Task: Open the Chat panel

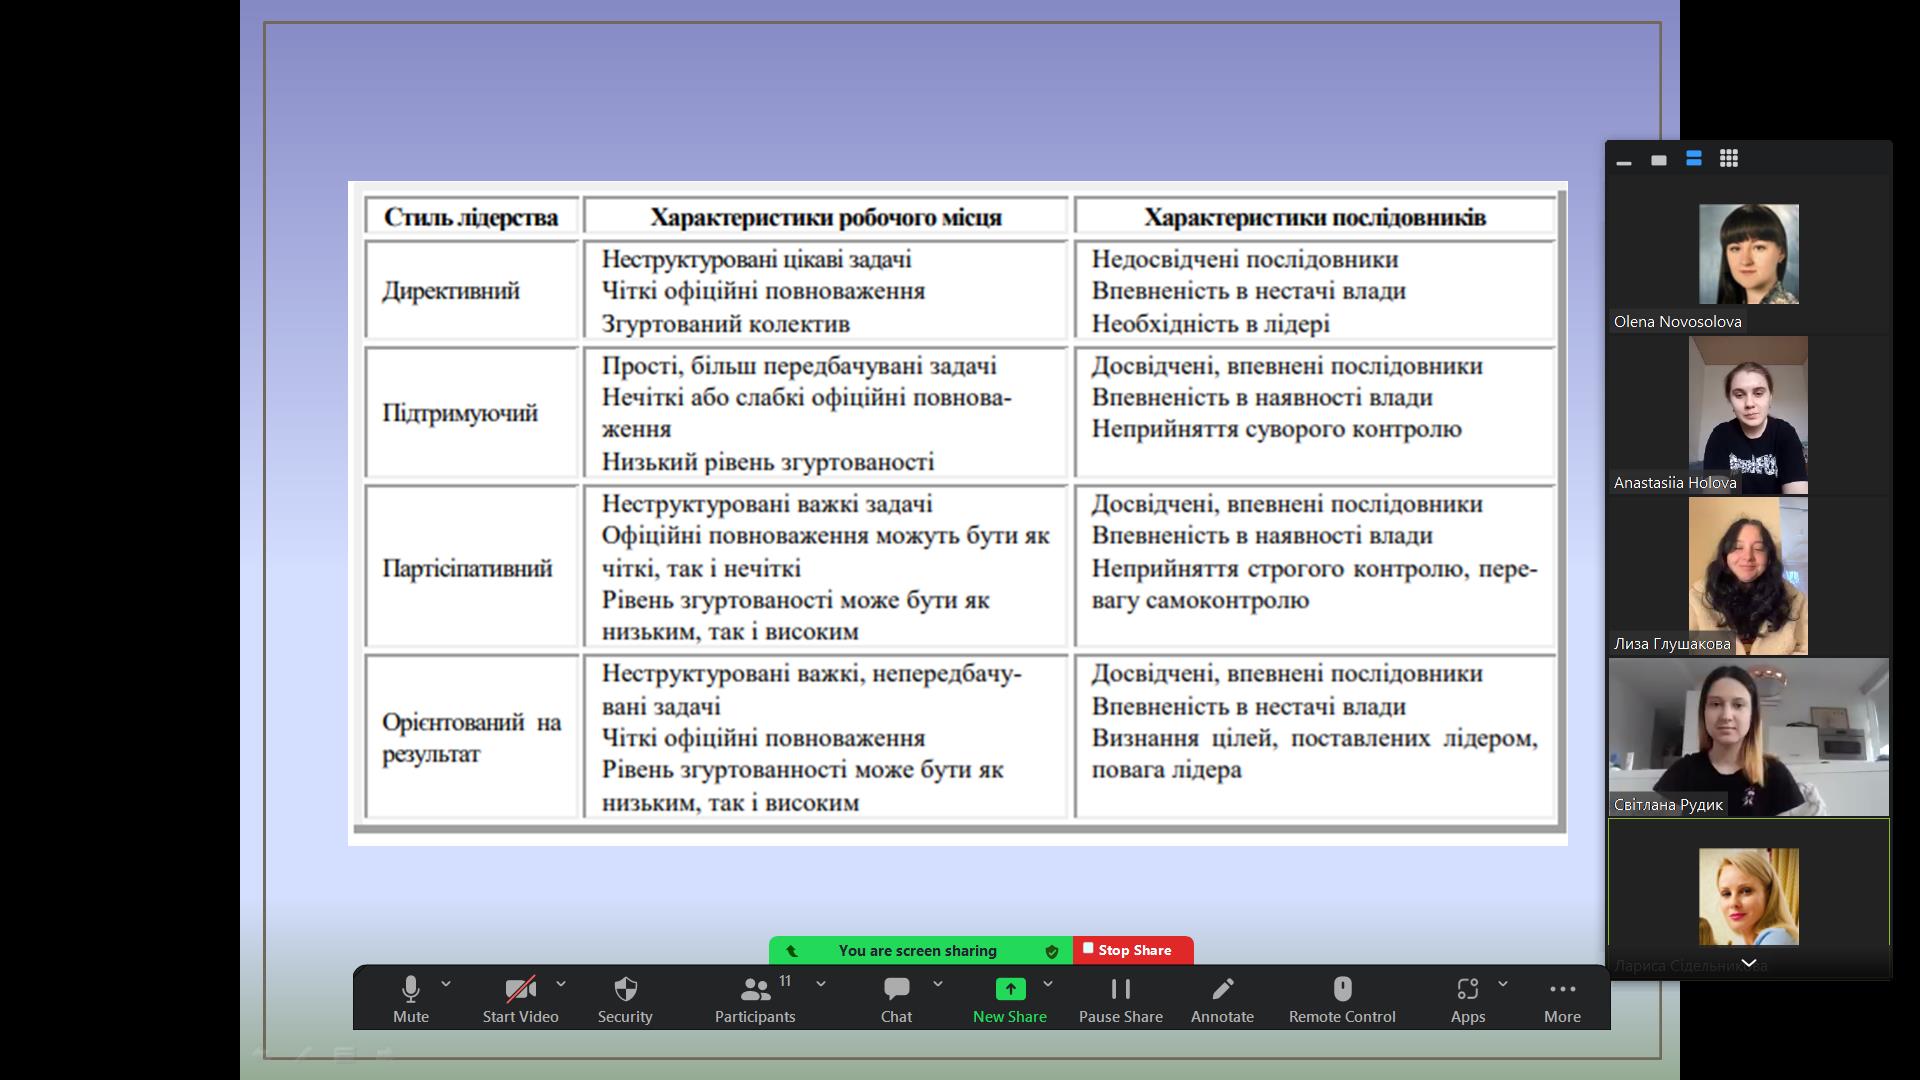Action: click(896, 999)
